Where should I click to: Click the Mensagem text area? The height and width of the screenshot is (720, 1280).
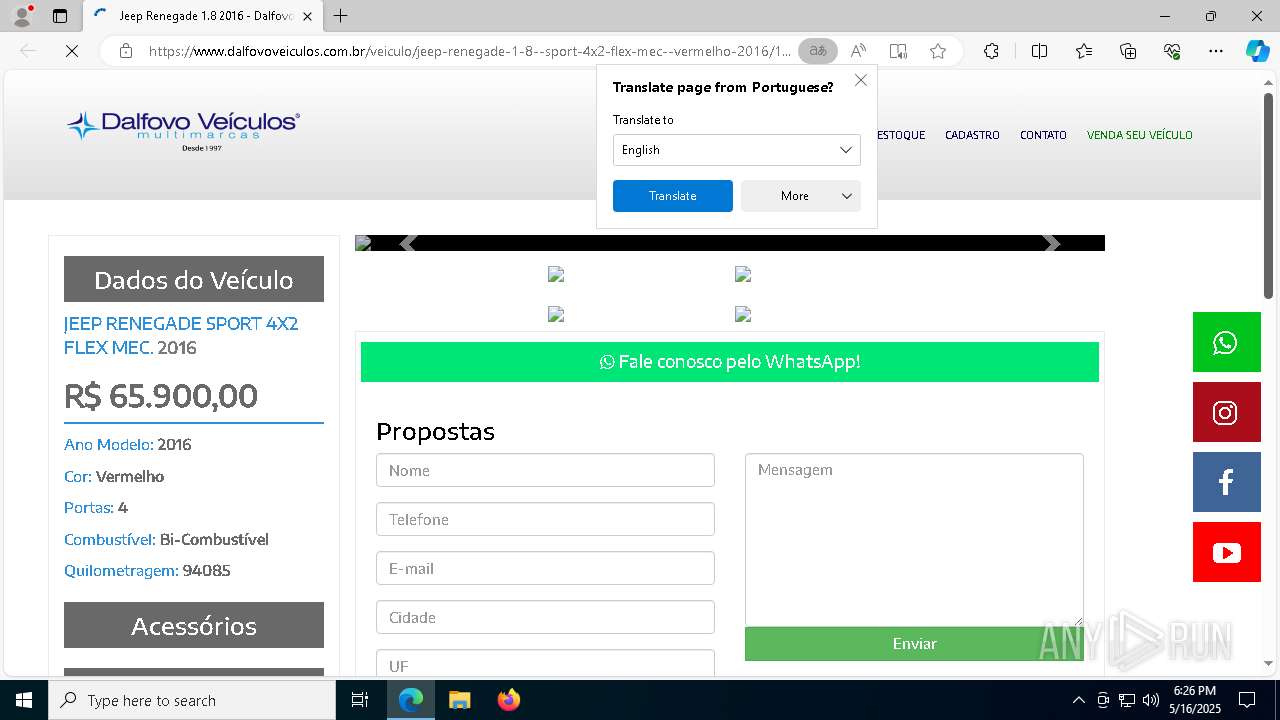914,540
